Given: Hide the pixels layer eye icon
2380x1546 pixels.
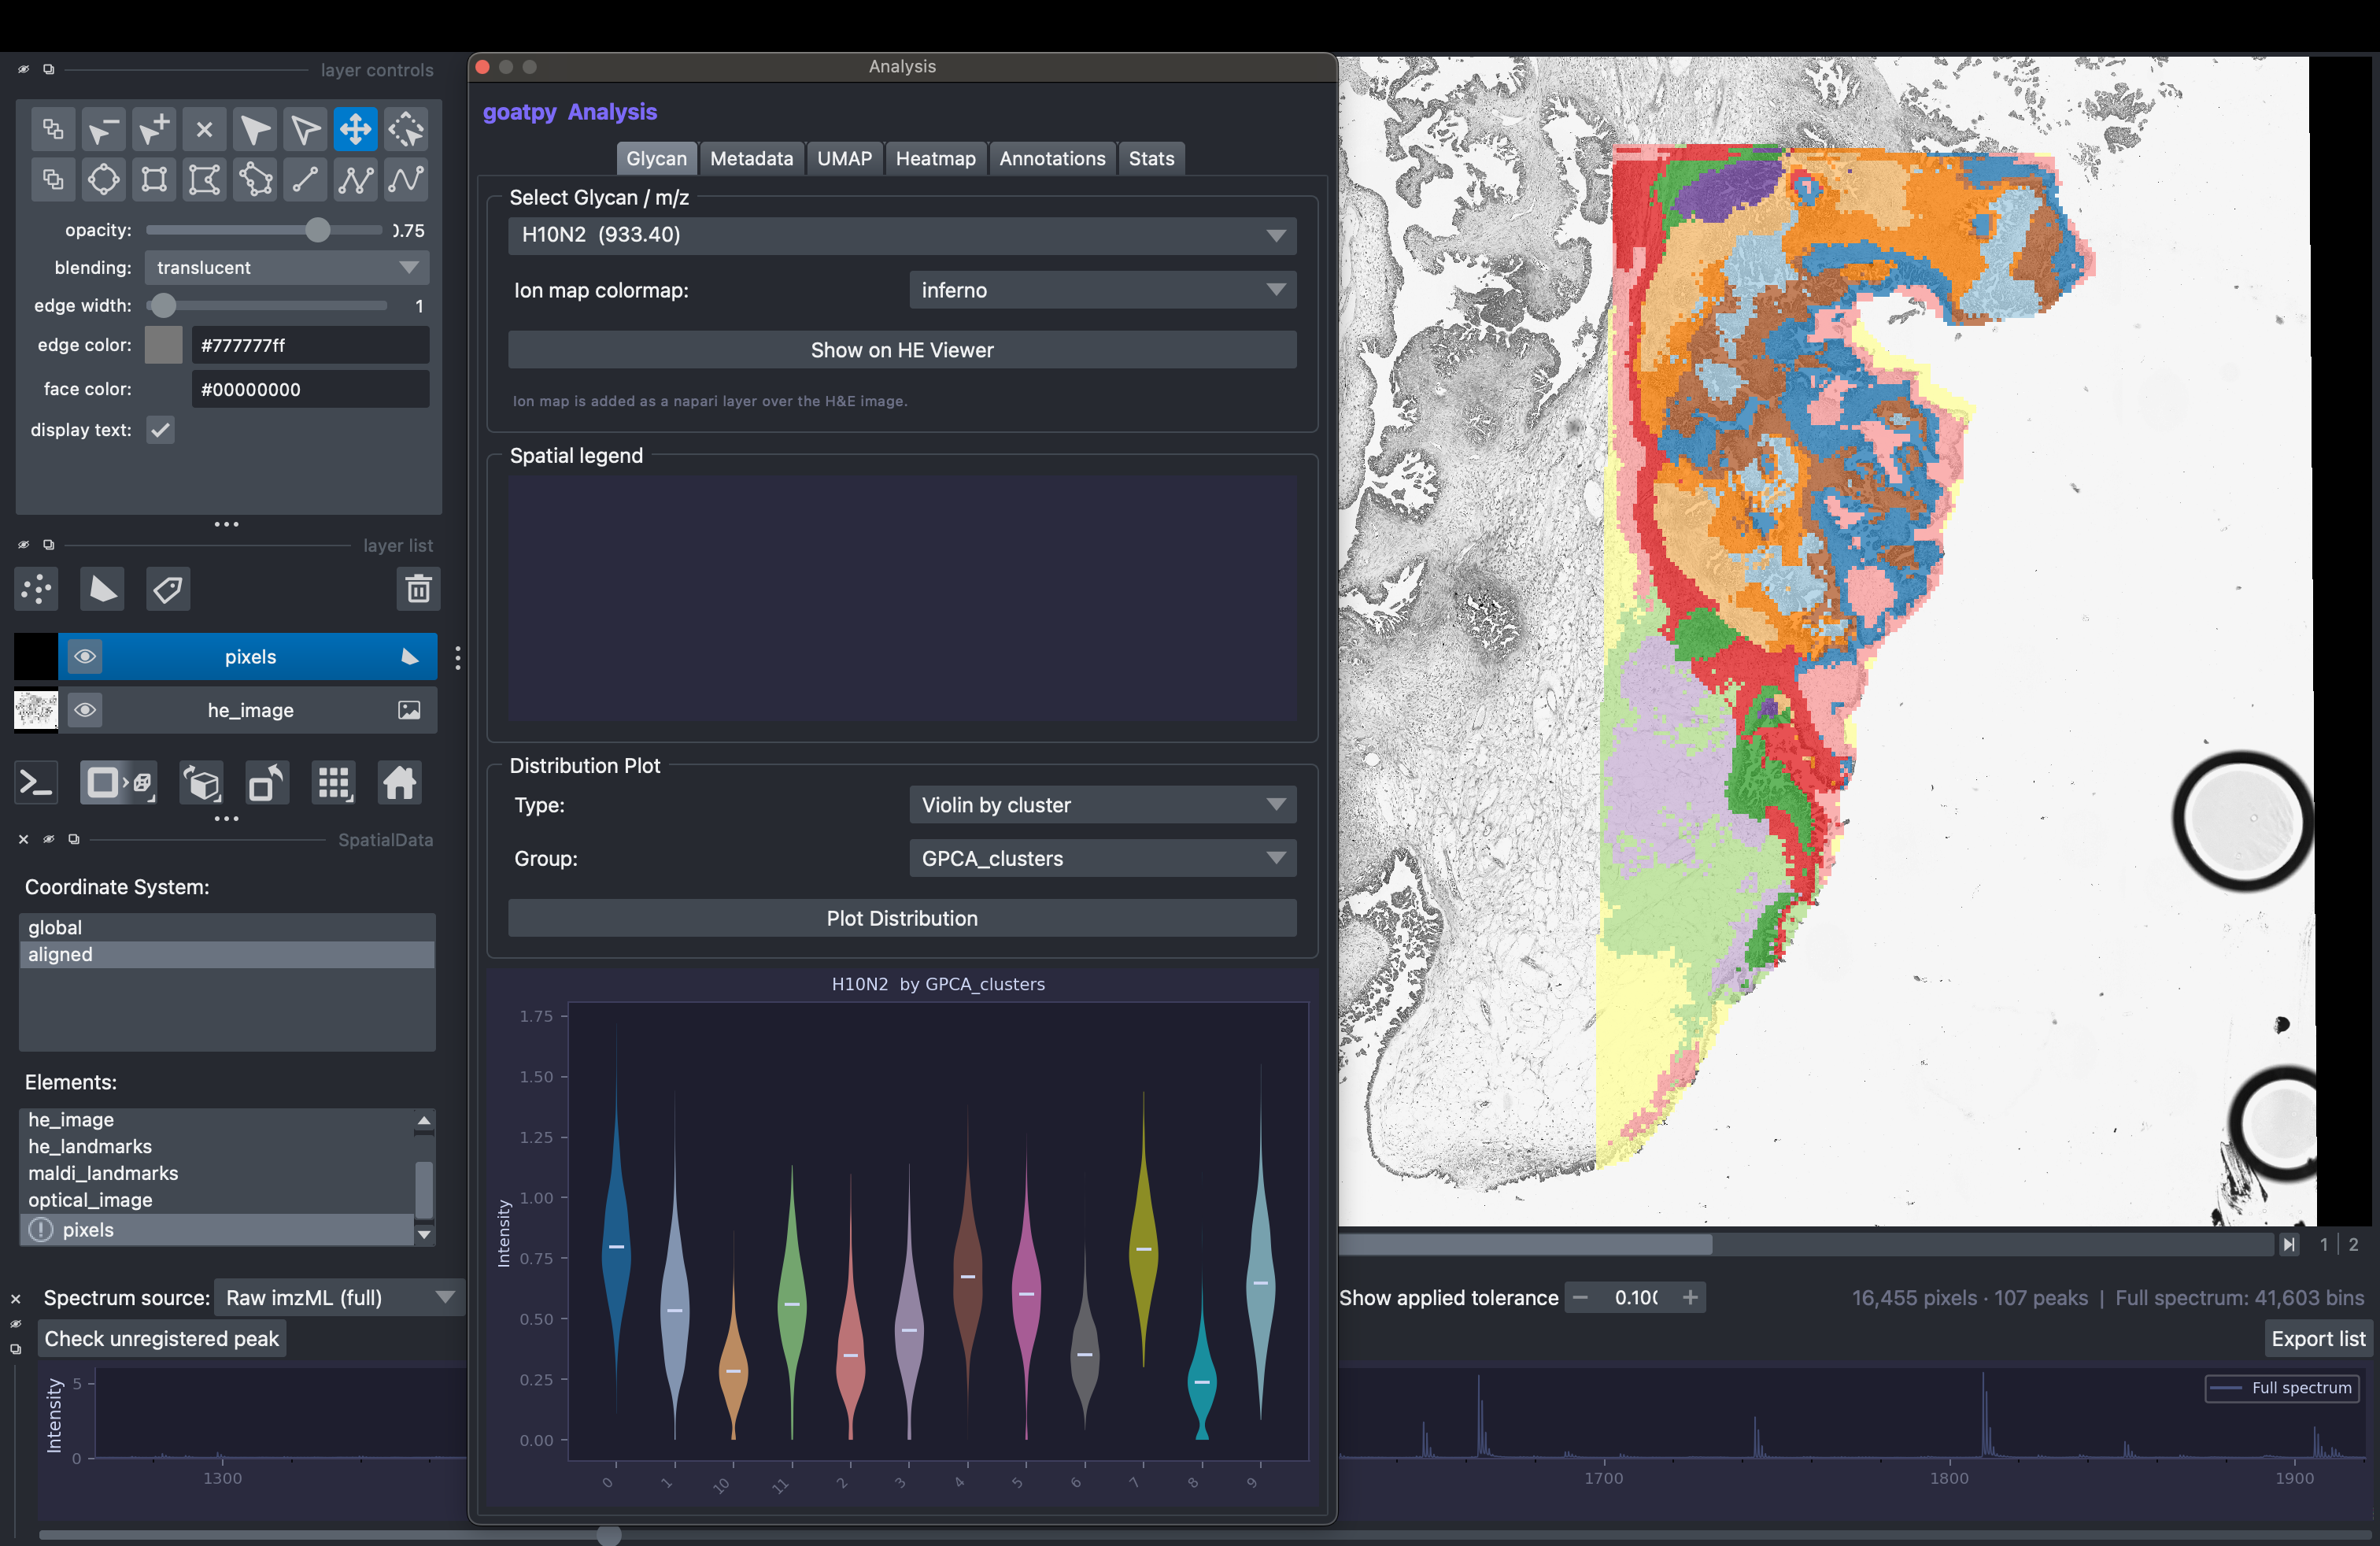Looking at the screenshot, I should [85, 657].
